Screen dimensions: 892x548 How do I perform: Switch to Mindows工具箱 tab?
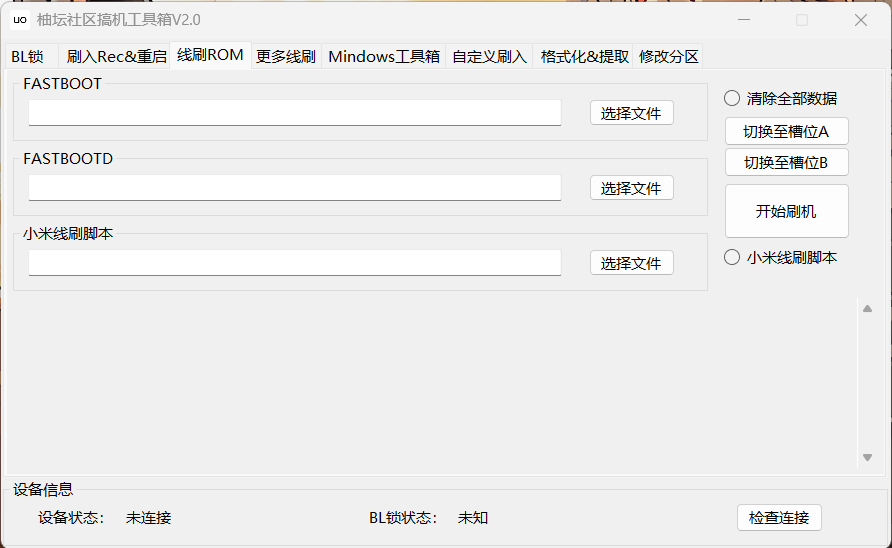point(384,56)
